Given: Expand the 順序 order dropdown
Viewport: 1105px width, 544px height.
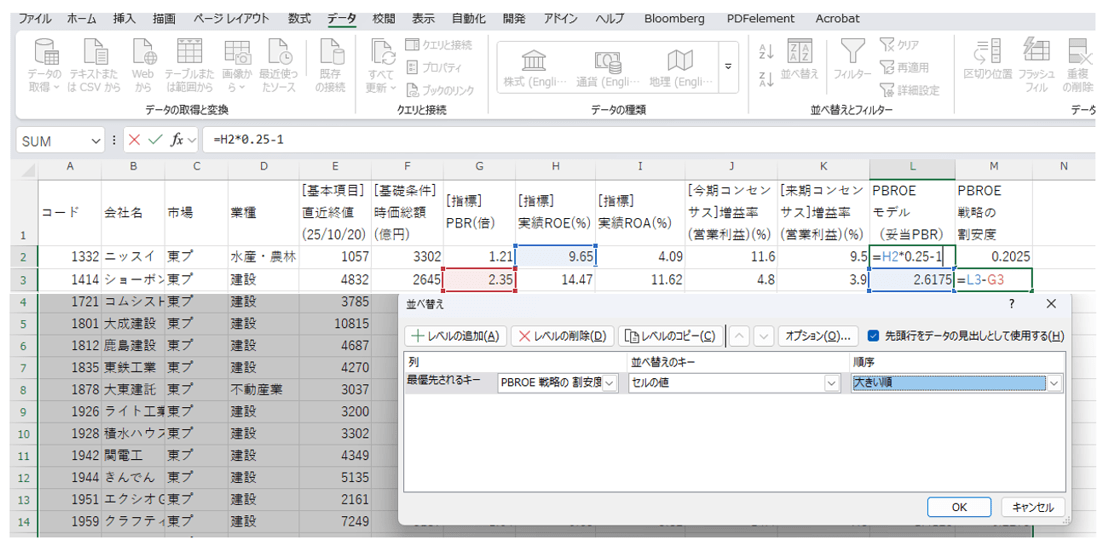Looking at the screenshot, I should point(1052,383).
